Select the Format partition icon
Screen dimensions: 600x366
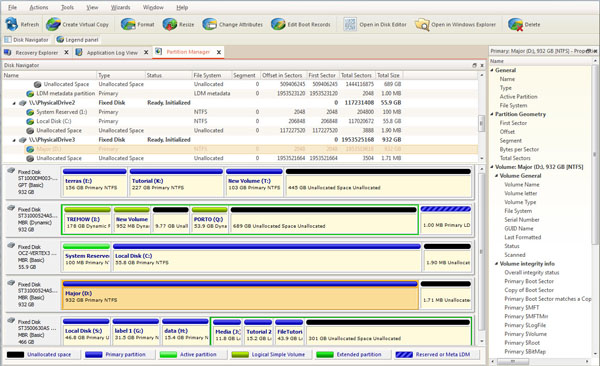(128, 24)
